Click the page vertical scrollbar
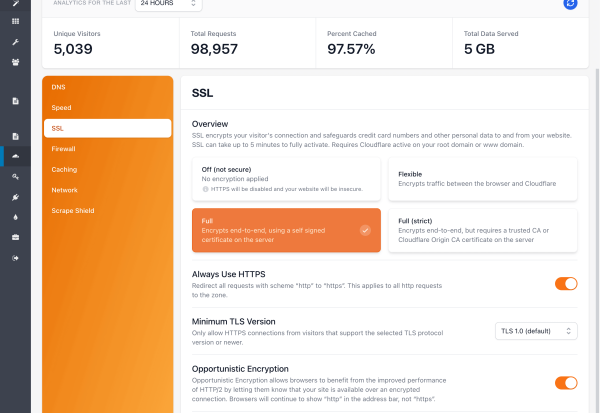The width and height of the screenshot is (600, 413). click(597, 240)
